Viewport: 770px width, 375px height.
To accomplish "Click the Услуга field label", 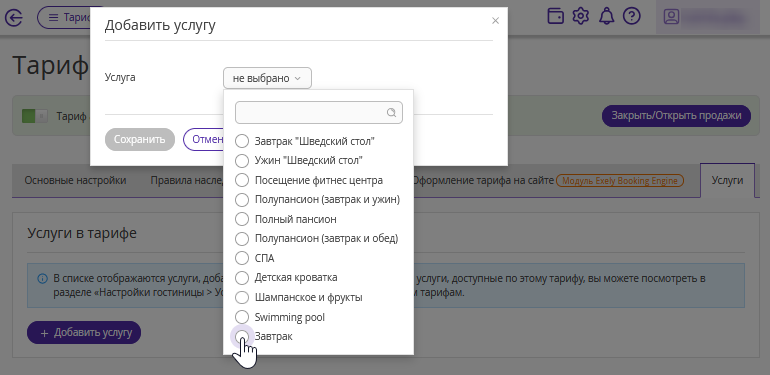I will point(120,78).
